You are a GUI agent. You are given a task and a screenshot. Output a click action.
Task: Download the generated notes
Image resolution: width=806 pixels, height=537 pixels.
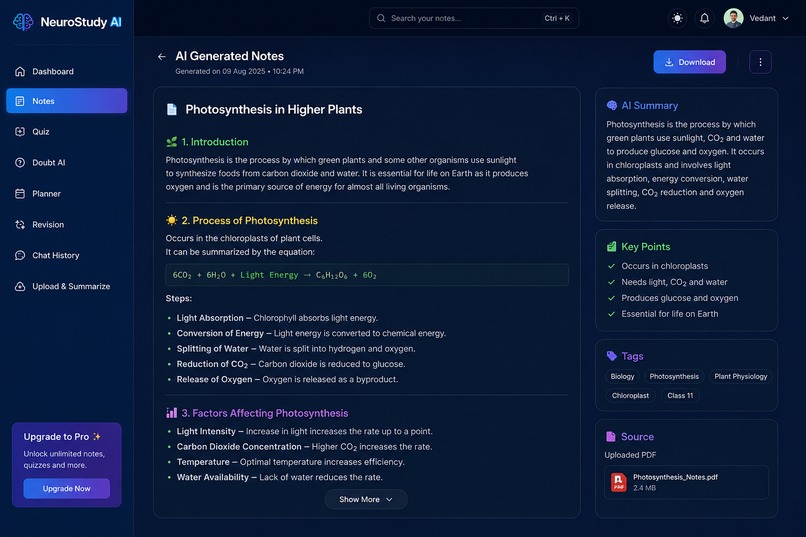(689, 62)
